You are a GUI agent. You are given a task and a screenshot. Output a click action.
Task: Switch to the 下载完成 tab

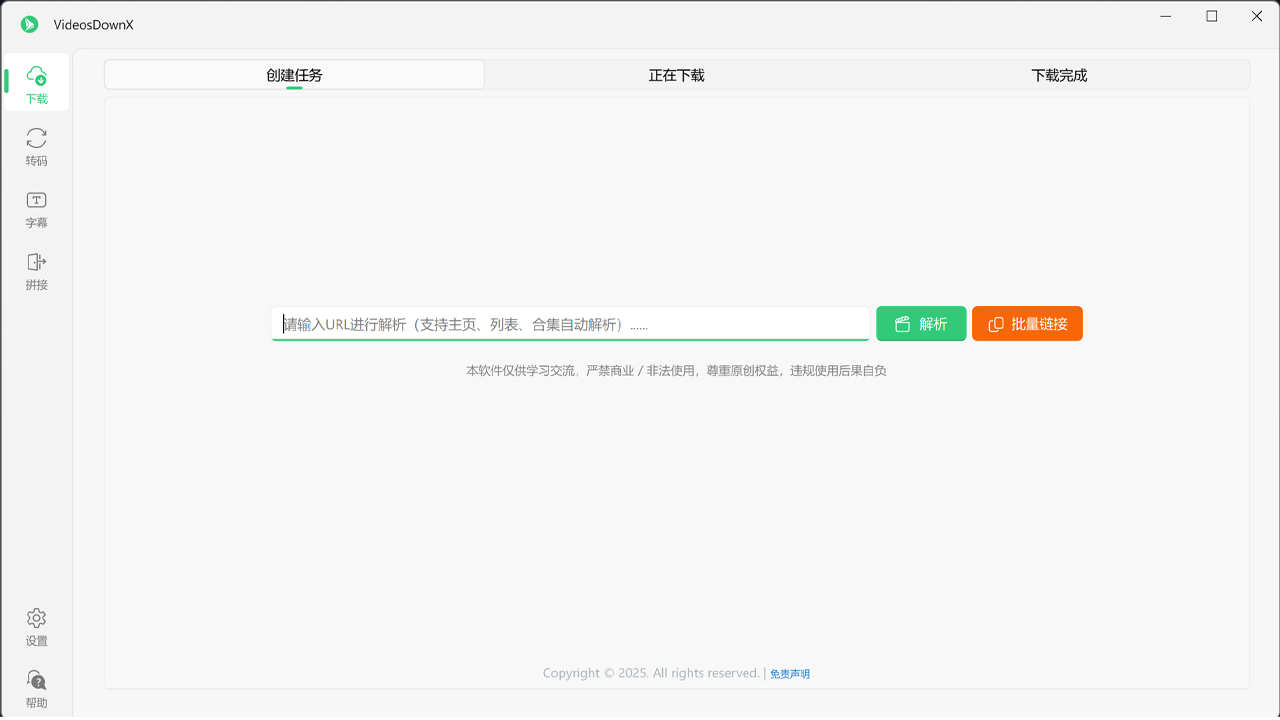click(1059, 74)
